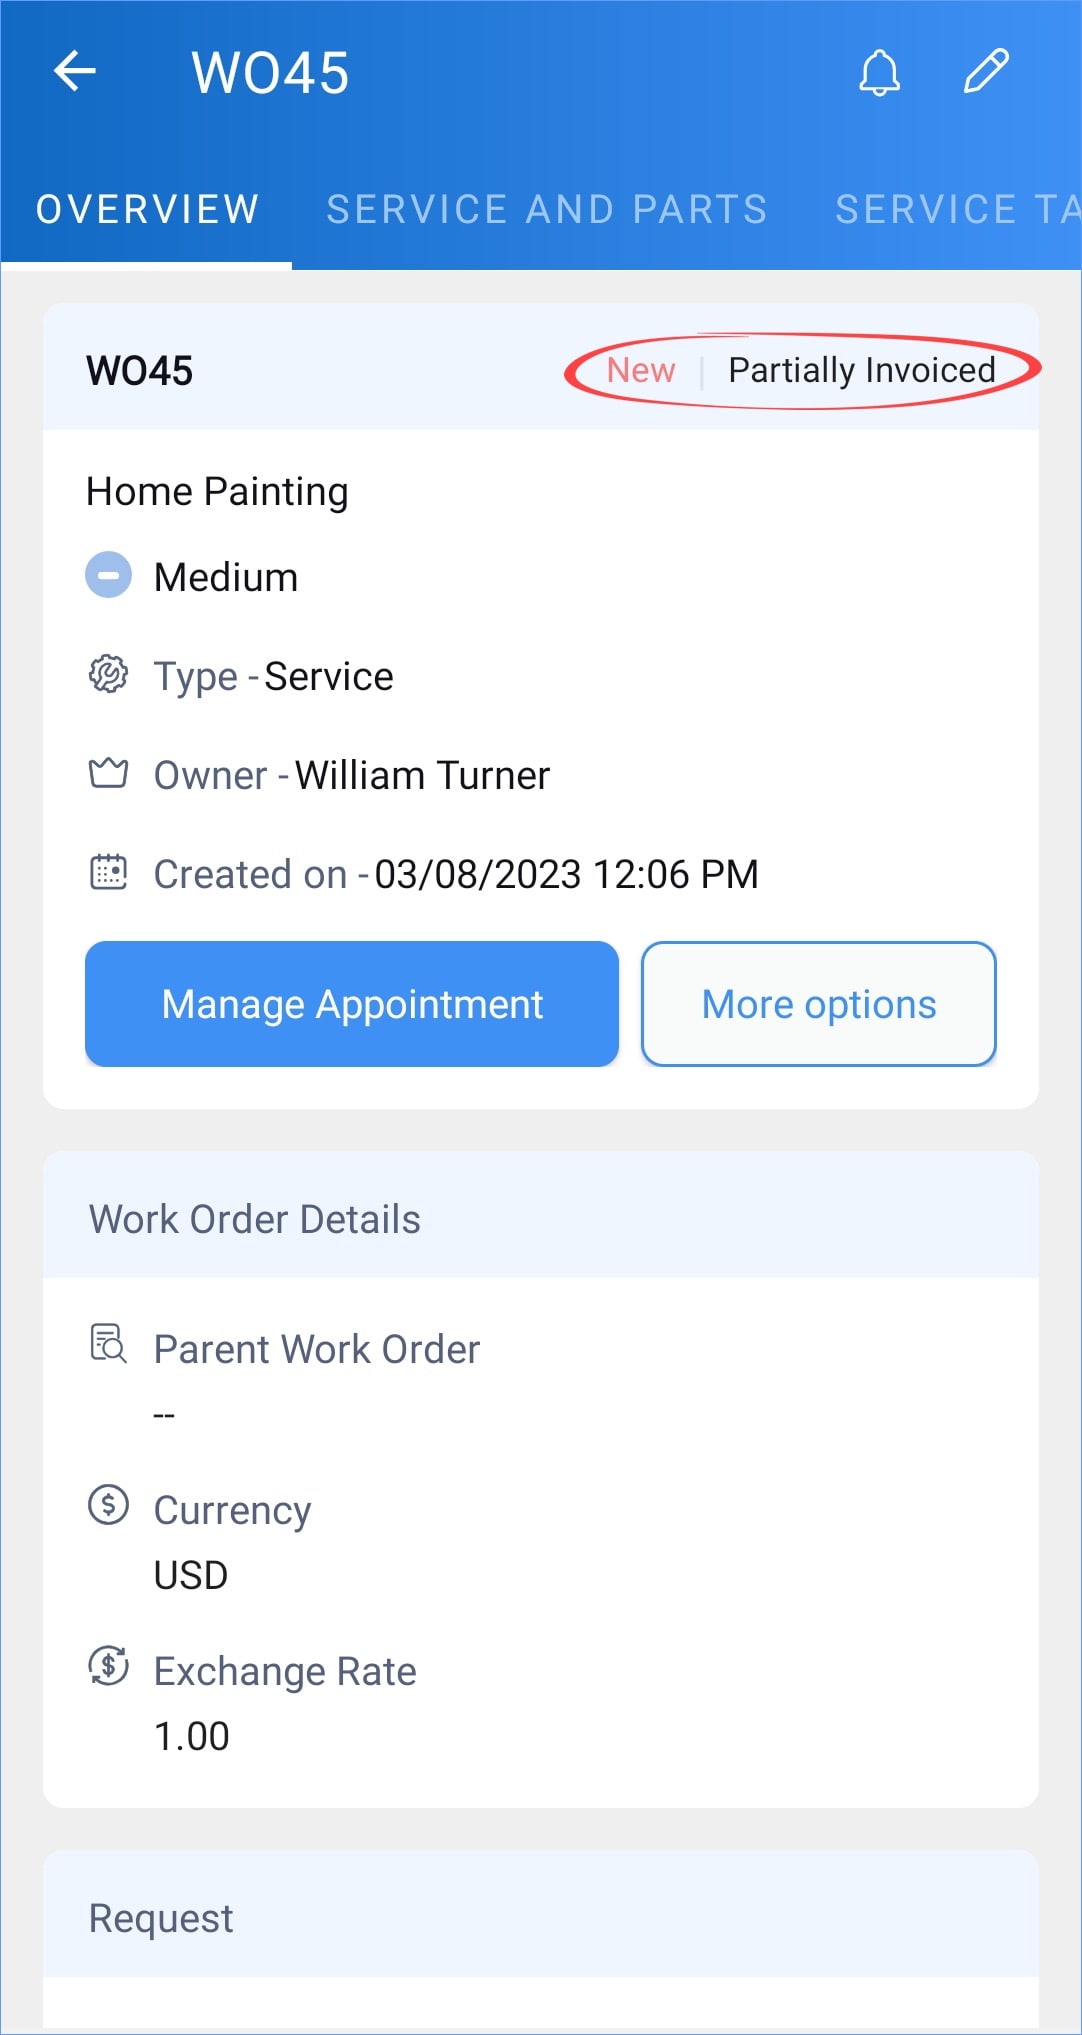Click owner name William Turner

point(423,775)
